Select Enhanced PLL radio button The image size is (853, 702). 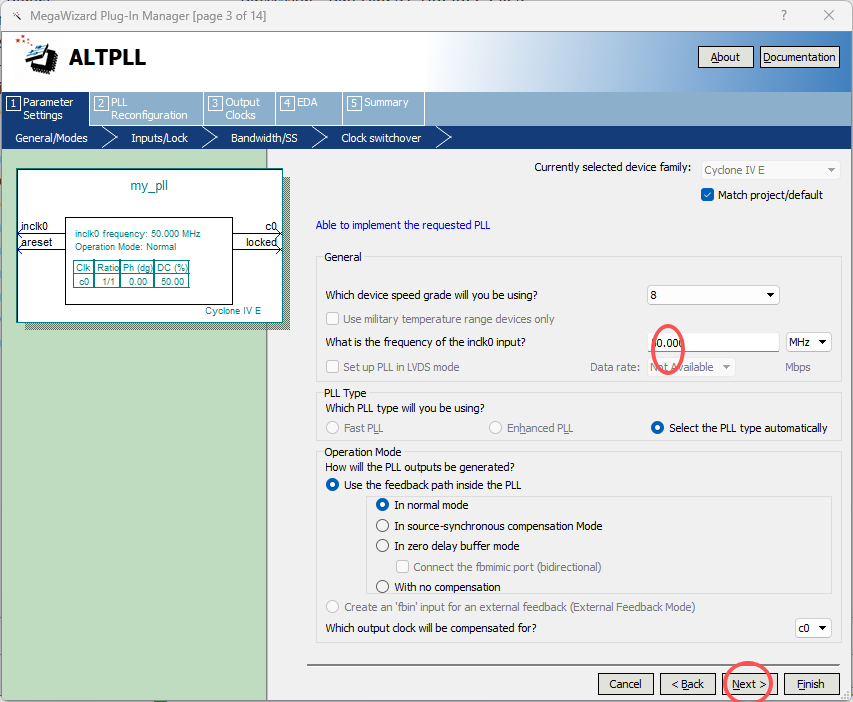coord(495,428)
